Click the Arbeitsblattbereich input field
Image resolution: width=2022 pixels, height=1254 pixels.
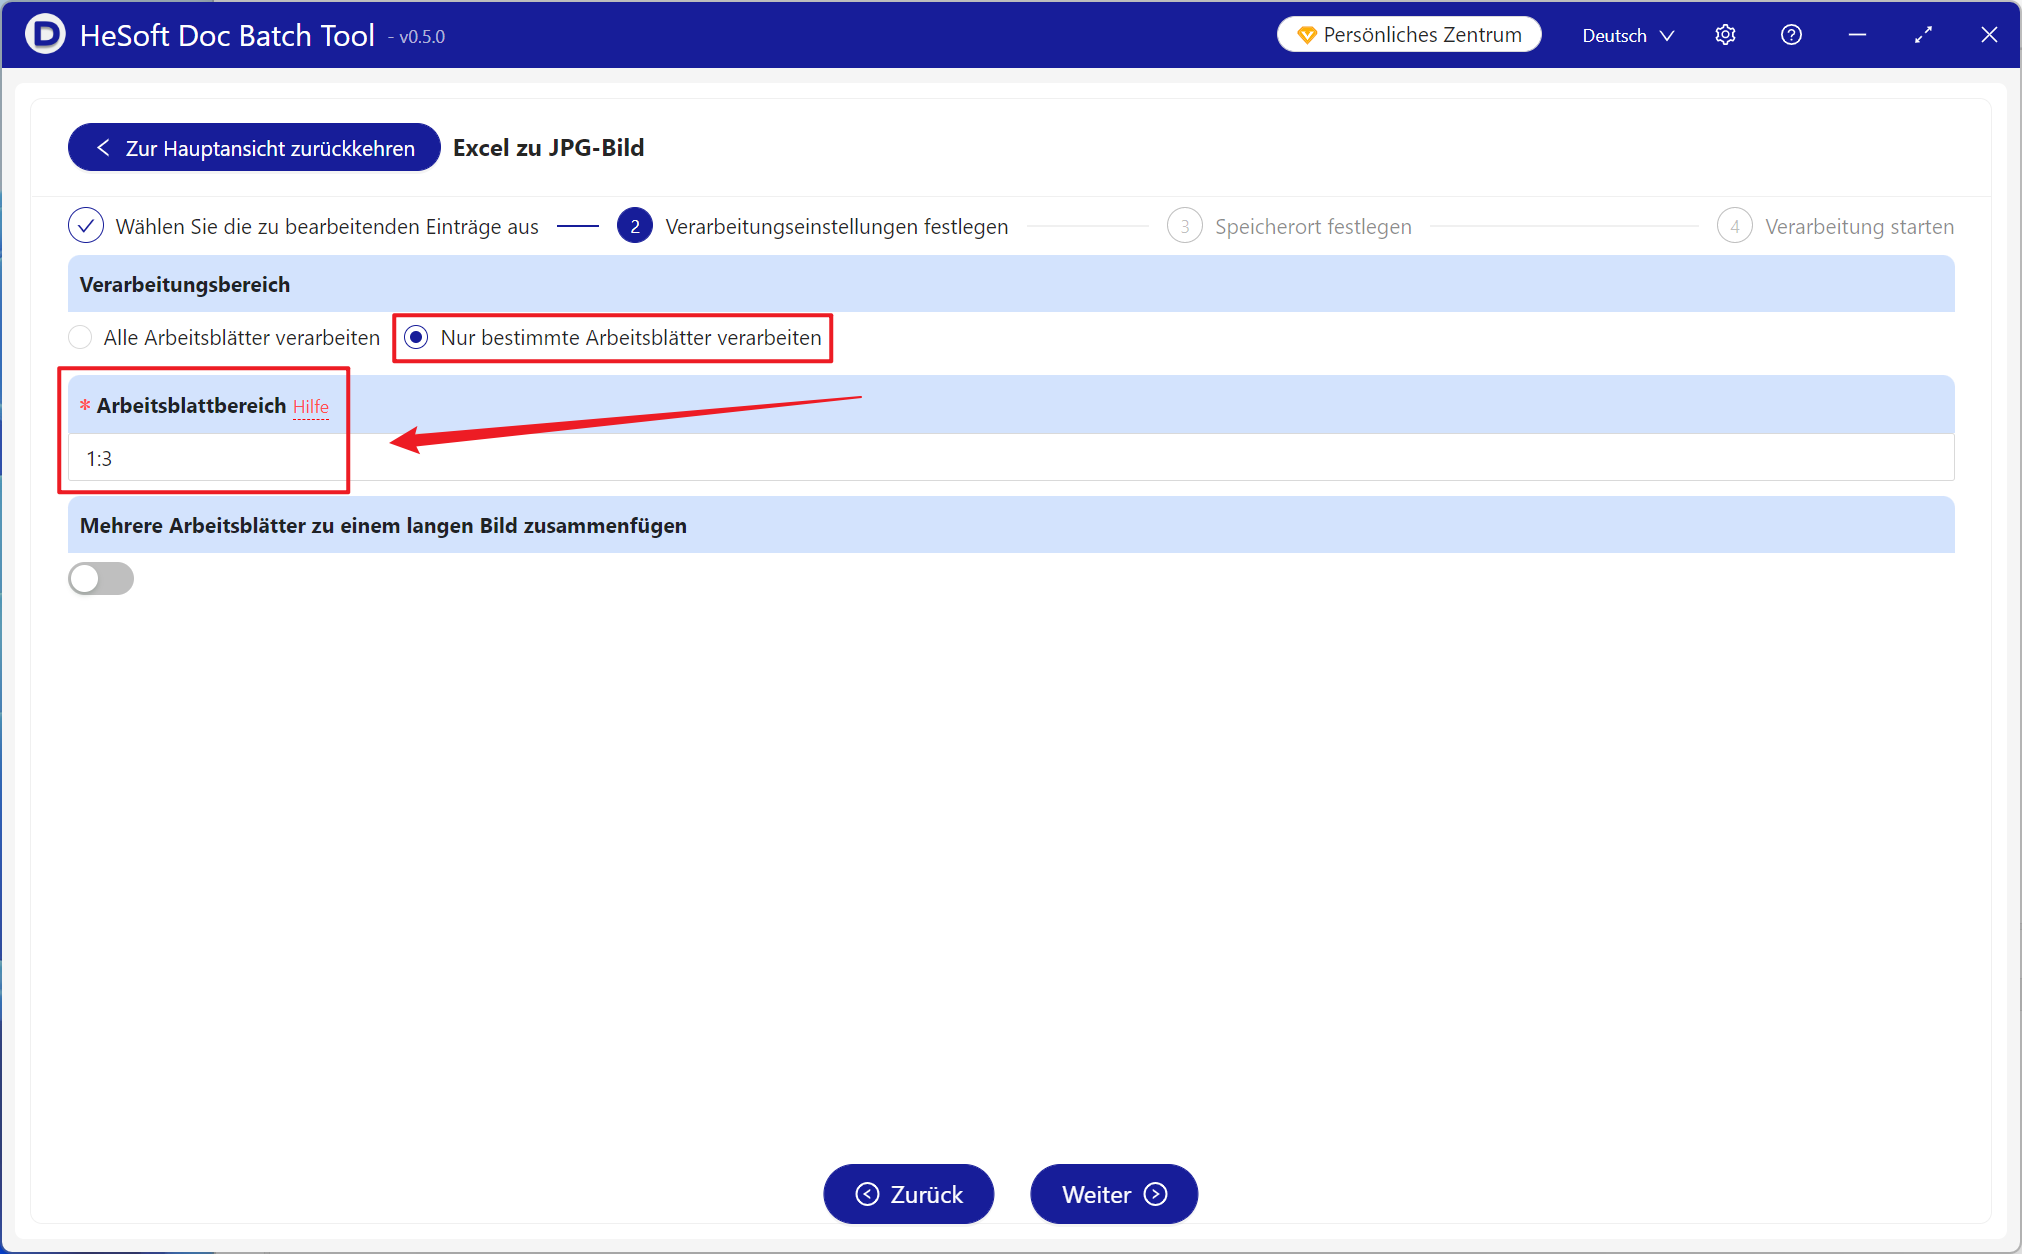pyautogui.click(x=1011, y=458)
